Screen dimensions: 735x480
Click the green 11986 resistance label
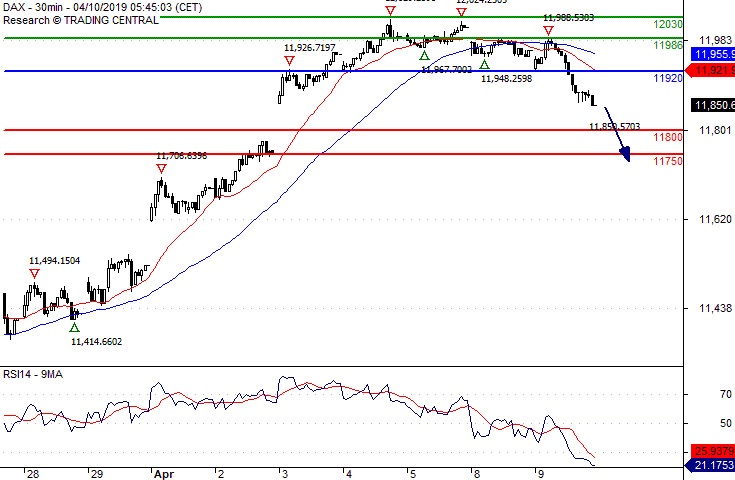tap(668, 45)
